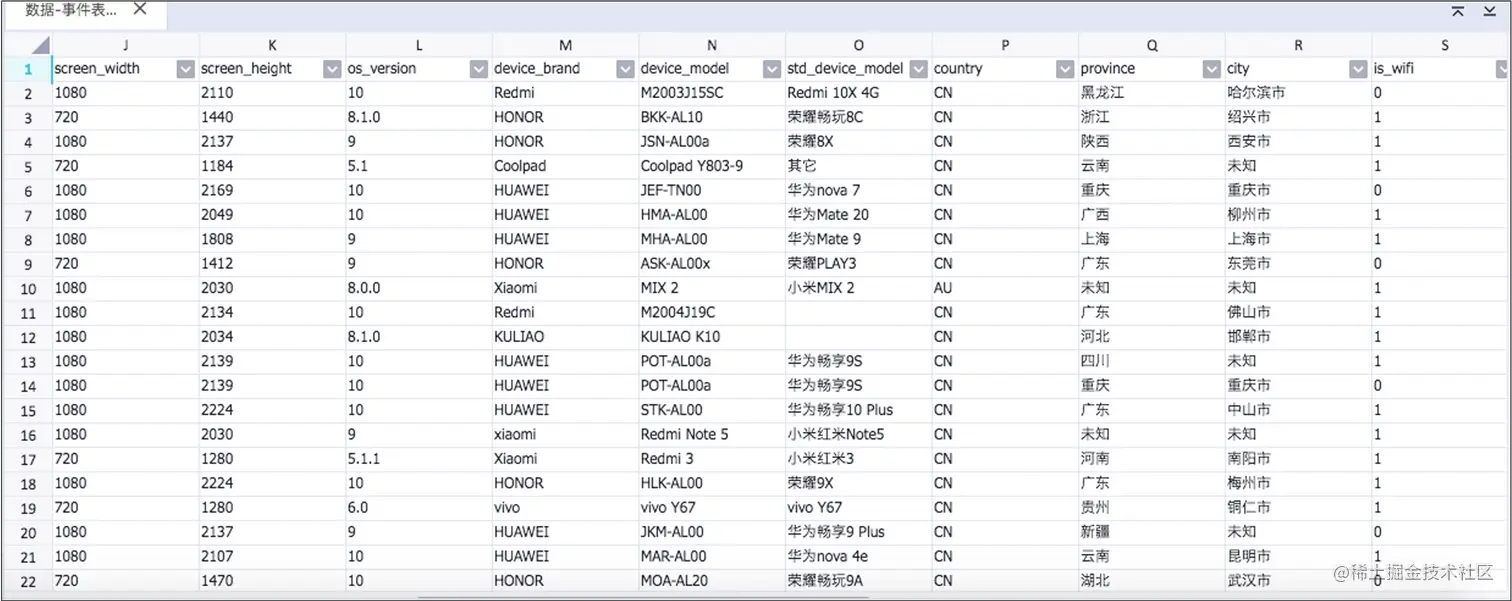Screen dimensions: 1512x601
Task: Select column Q header
Action: tap(1152, 45)
